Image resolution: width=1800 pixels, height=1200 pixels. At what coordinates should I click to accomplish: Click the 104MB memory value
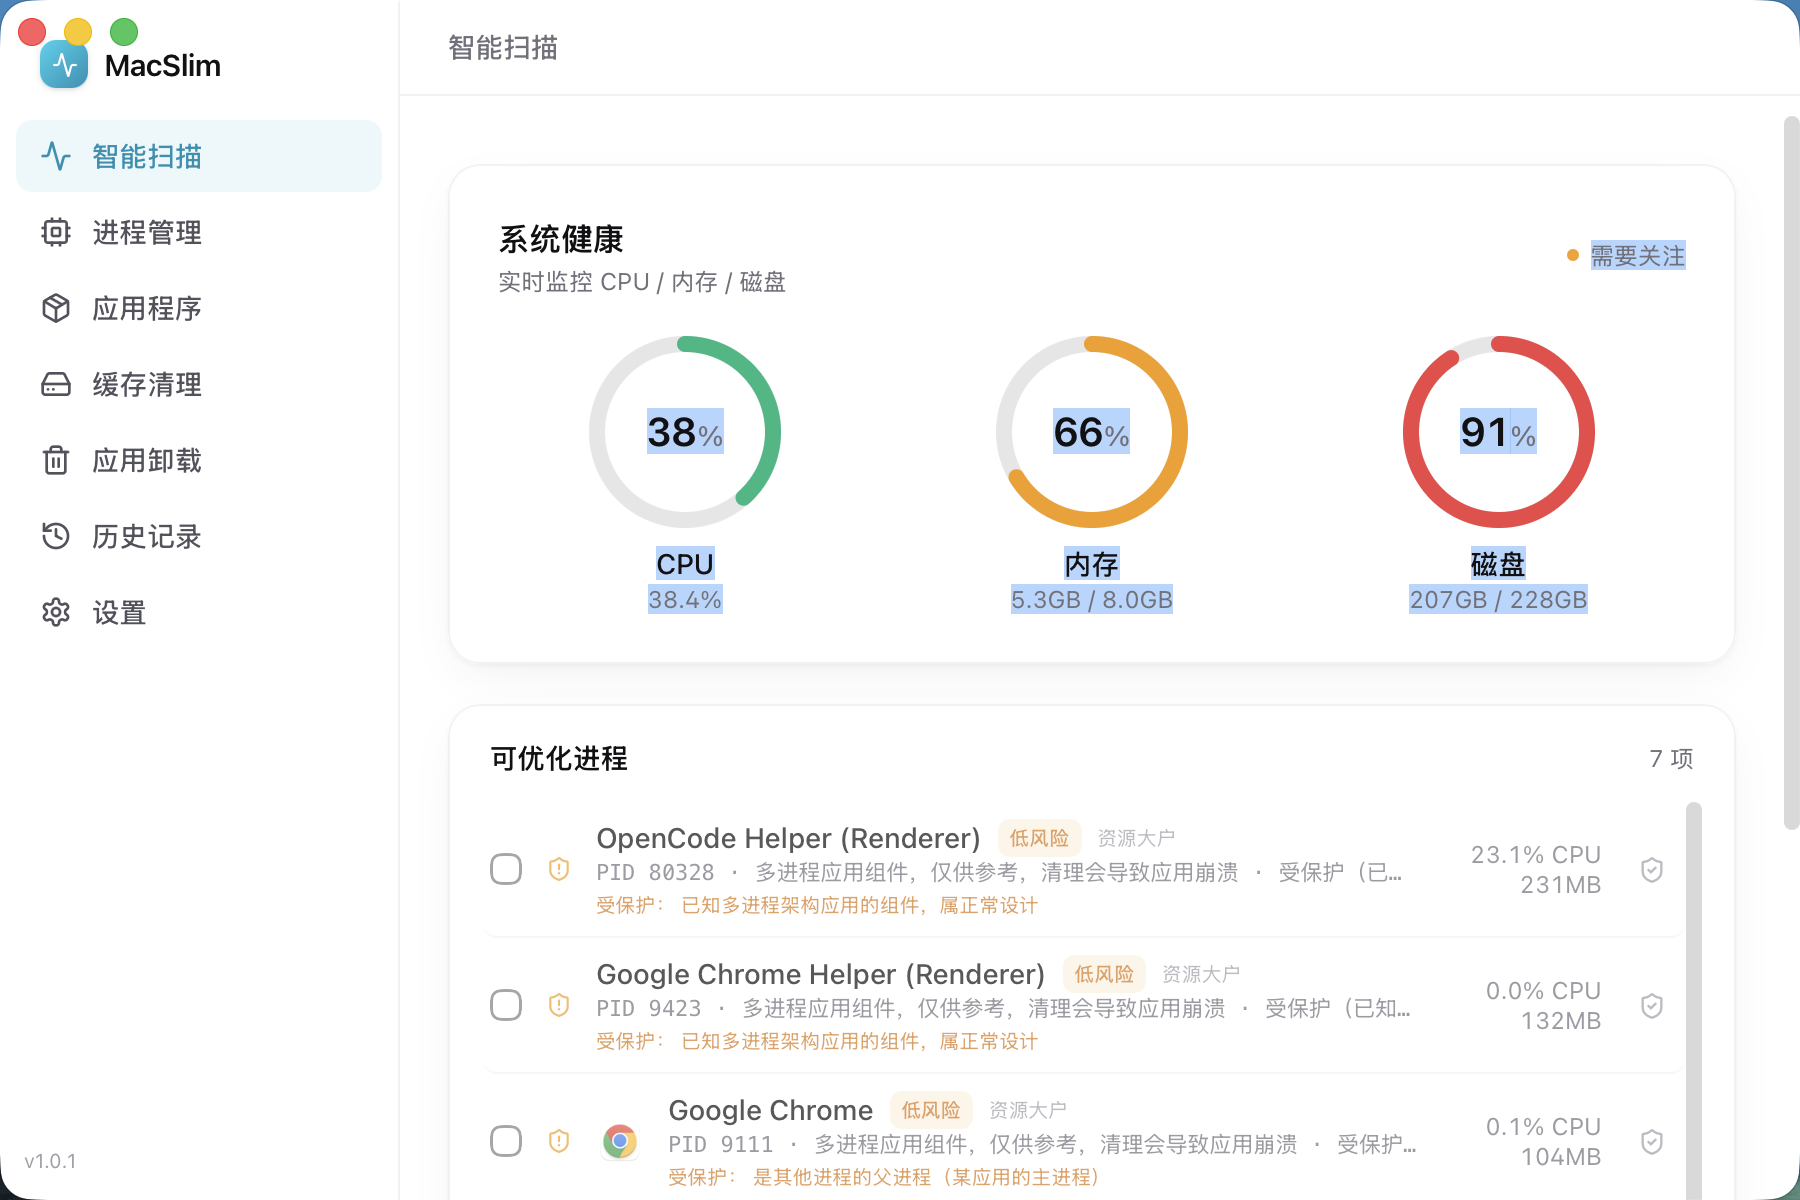pos(1561,1157)
